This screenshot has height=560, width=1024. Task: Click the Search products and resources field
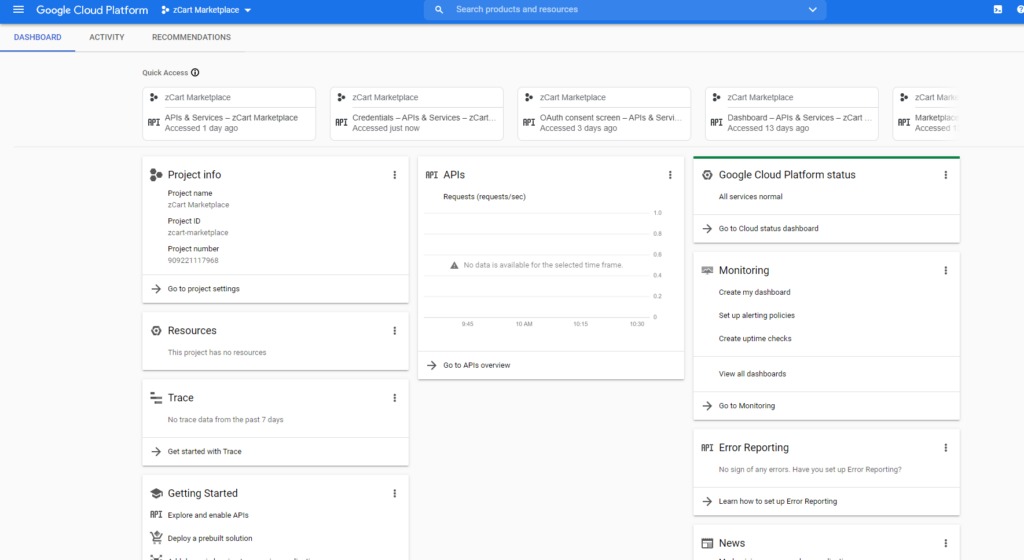click(x=620, y=10)
